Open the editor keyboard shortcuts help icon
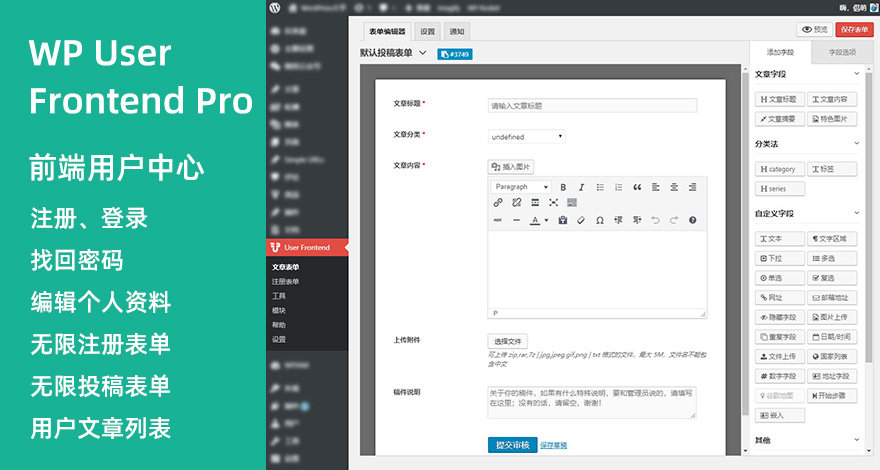Viewport: 880px width, 470px height. pos(693,220)
